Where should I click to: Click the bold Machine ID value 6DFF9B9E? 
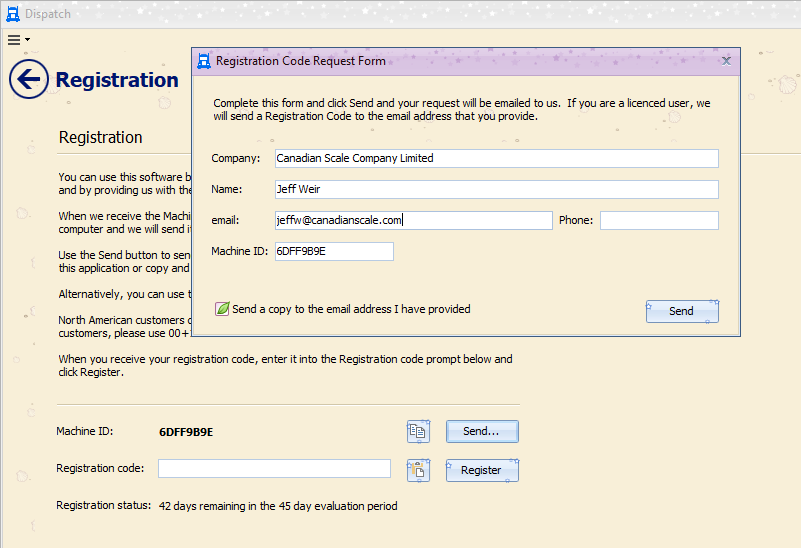tap(186, 432)
